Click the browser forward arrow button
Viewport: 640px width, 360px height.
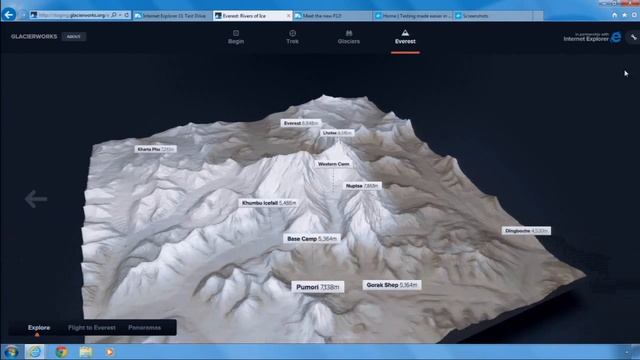point(23,15)
